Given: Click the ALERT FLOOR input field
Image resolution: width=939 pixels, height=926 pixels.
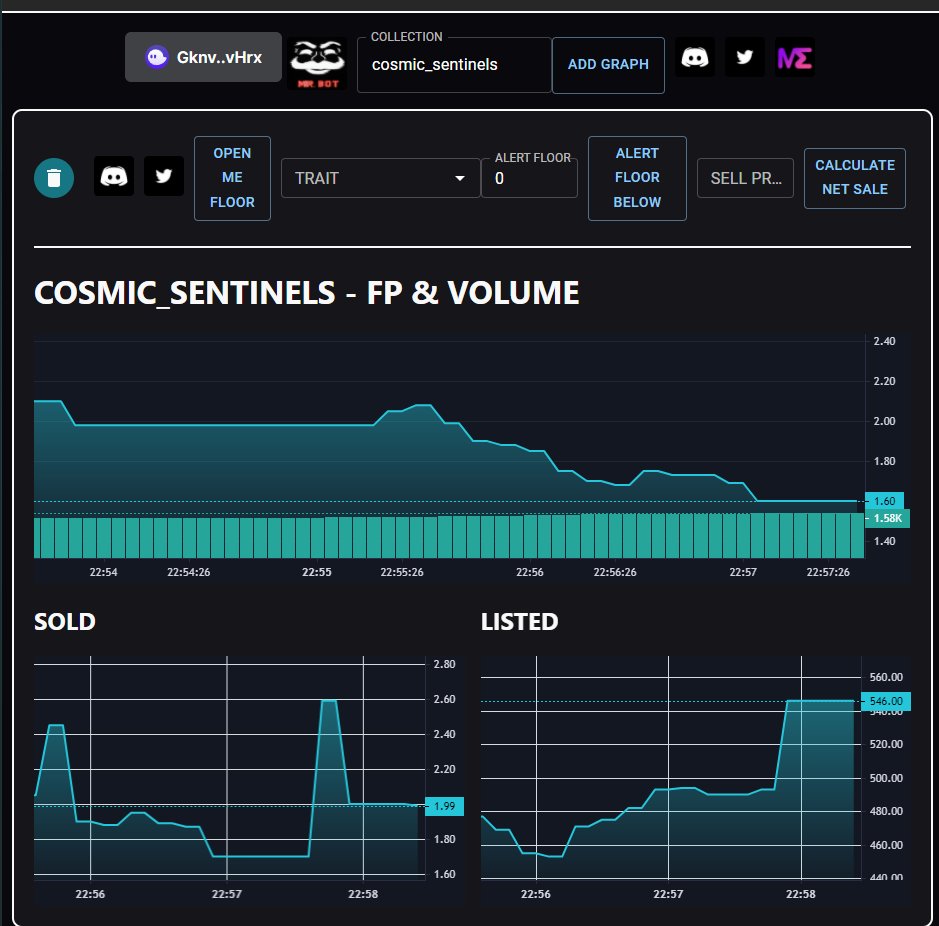Looking at the screenshot, I should coord(529,178).
